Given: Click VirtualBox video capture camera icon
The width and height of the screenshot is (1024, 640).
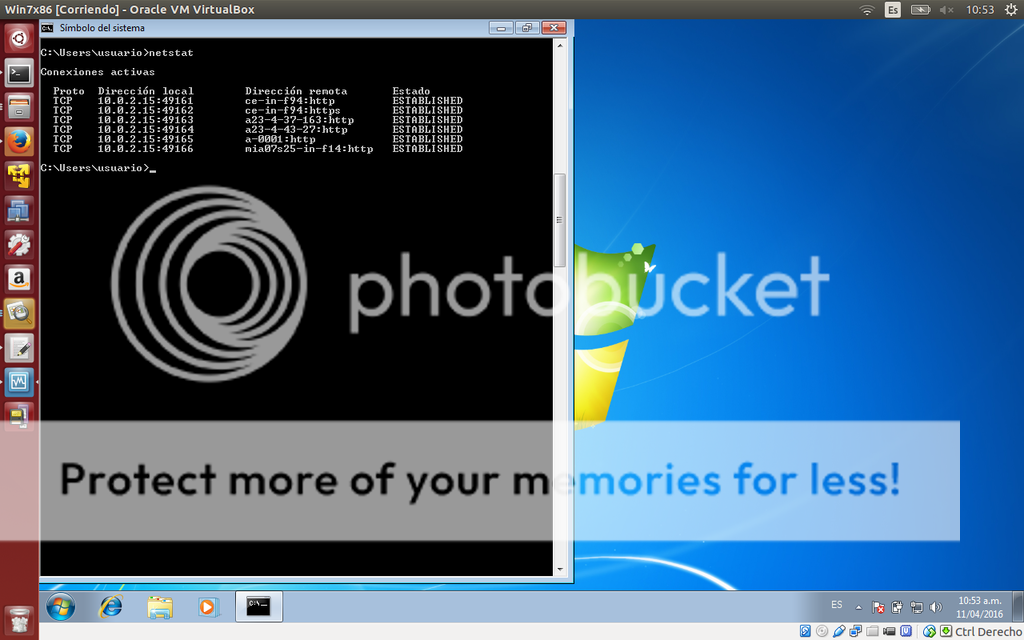Looking at the screenshot, I should click(889, 632).
